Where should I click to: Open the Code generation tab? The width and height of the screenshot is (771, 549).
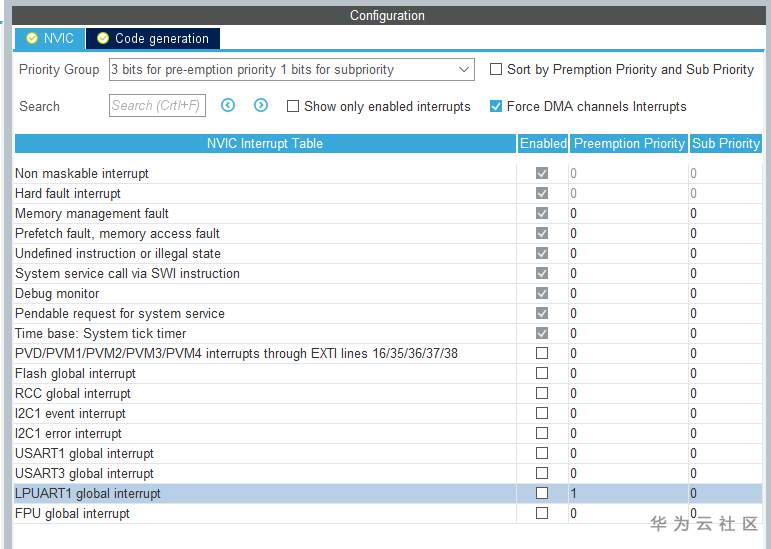[153, 38]
